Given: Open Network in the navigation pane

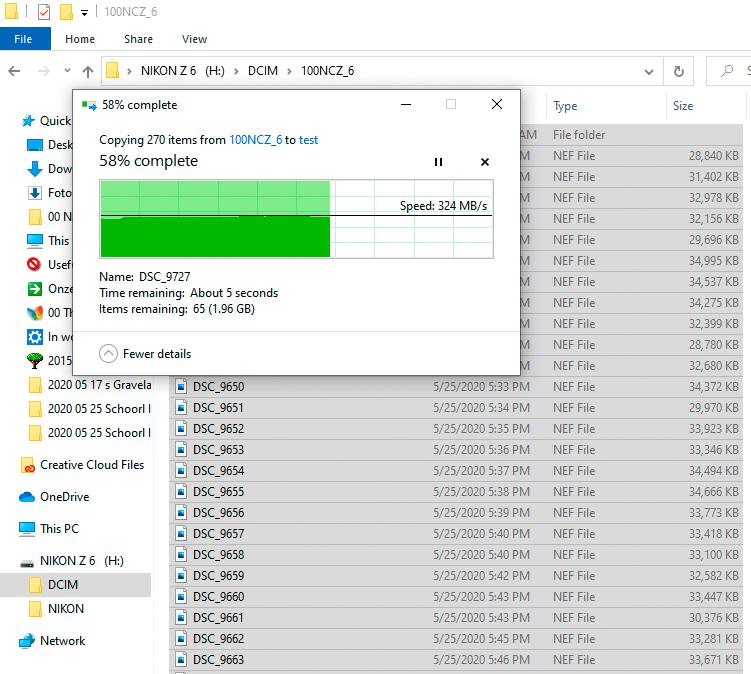Looking at the screenshot, I should pos(52,640).
